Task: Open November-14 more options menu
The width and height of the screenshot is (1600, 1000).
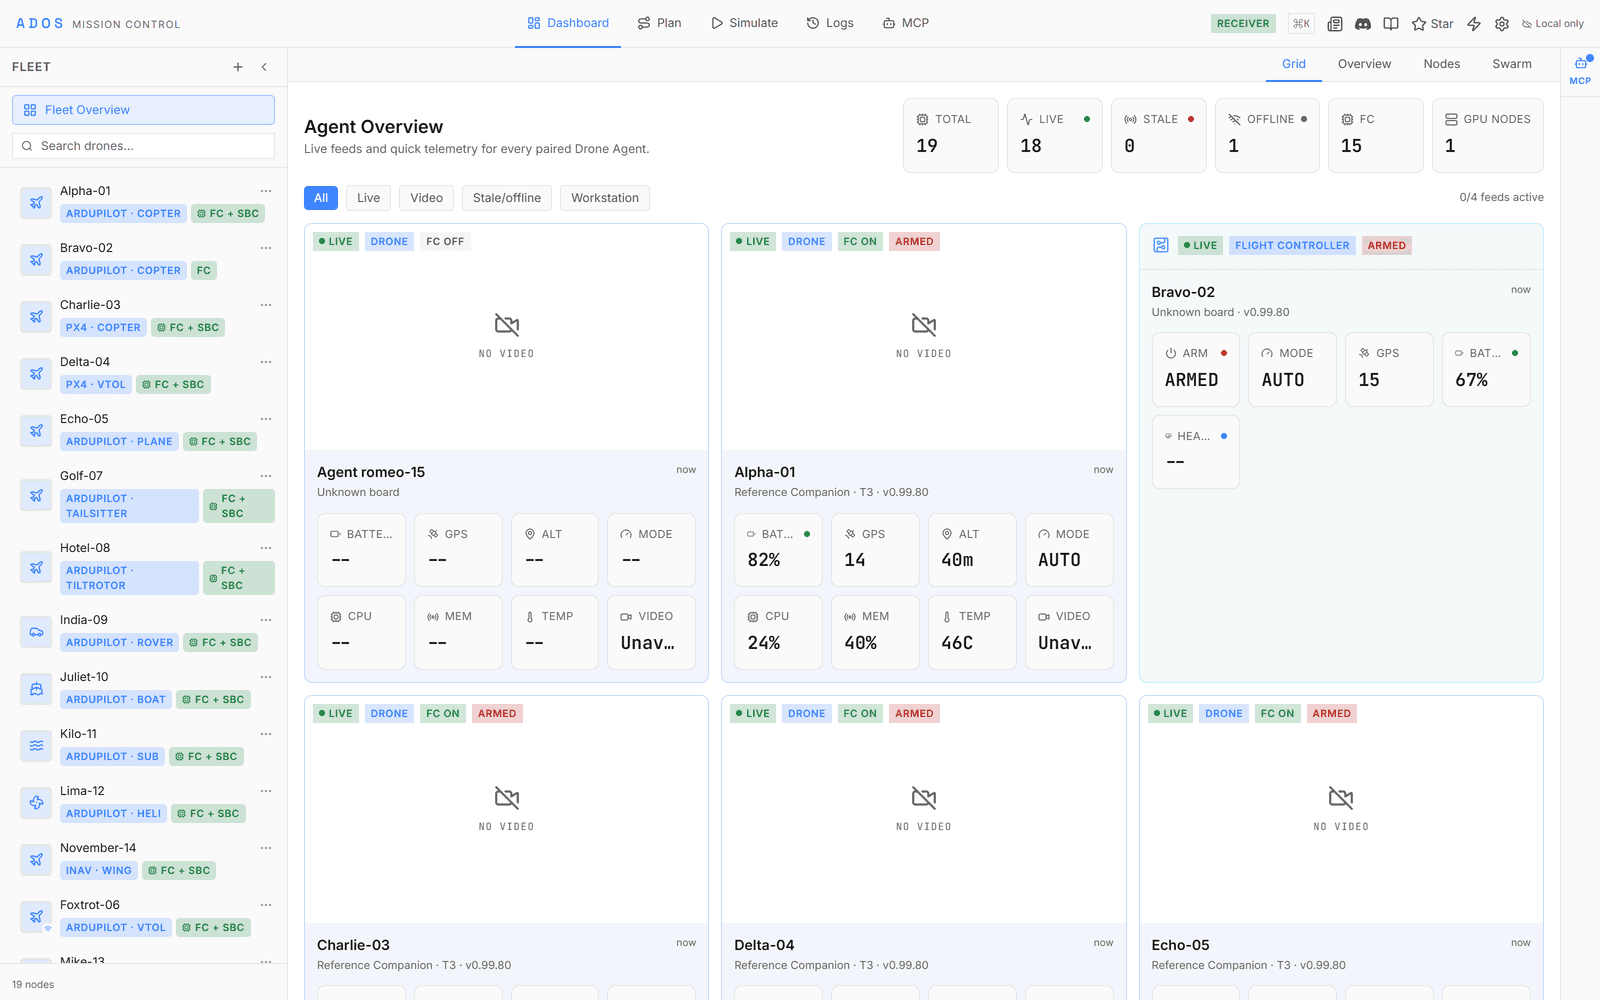Action: coord(266,848)
